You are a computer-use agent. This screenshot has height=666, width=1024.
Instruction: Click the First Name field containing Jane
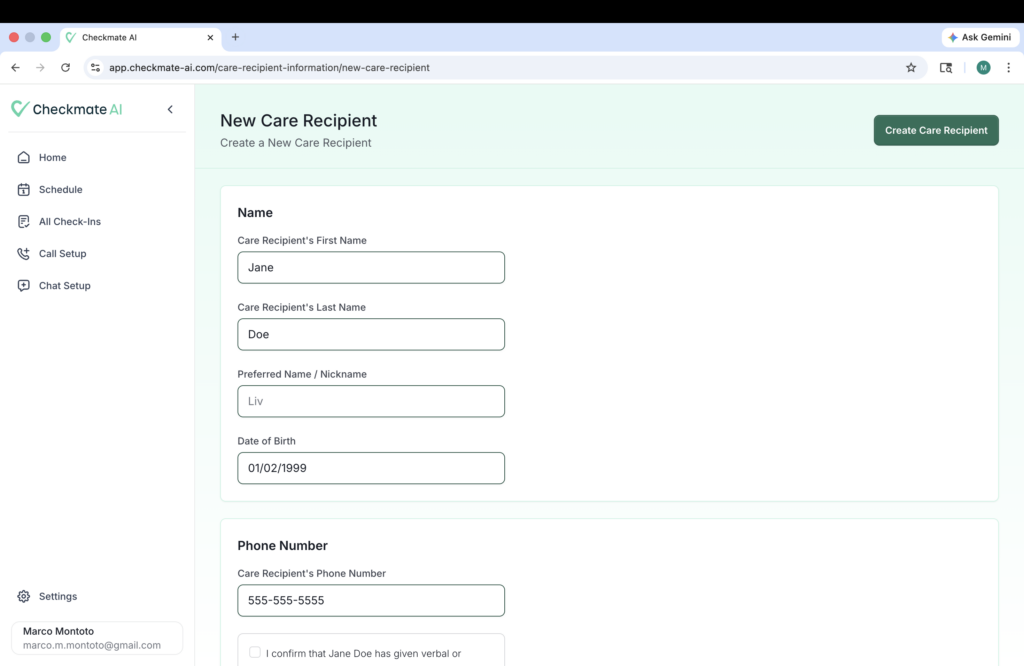371,268
